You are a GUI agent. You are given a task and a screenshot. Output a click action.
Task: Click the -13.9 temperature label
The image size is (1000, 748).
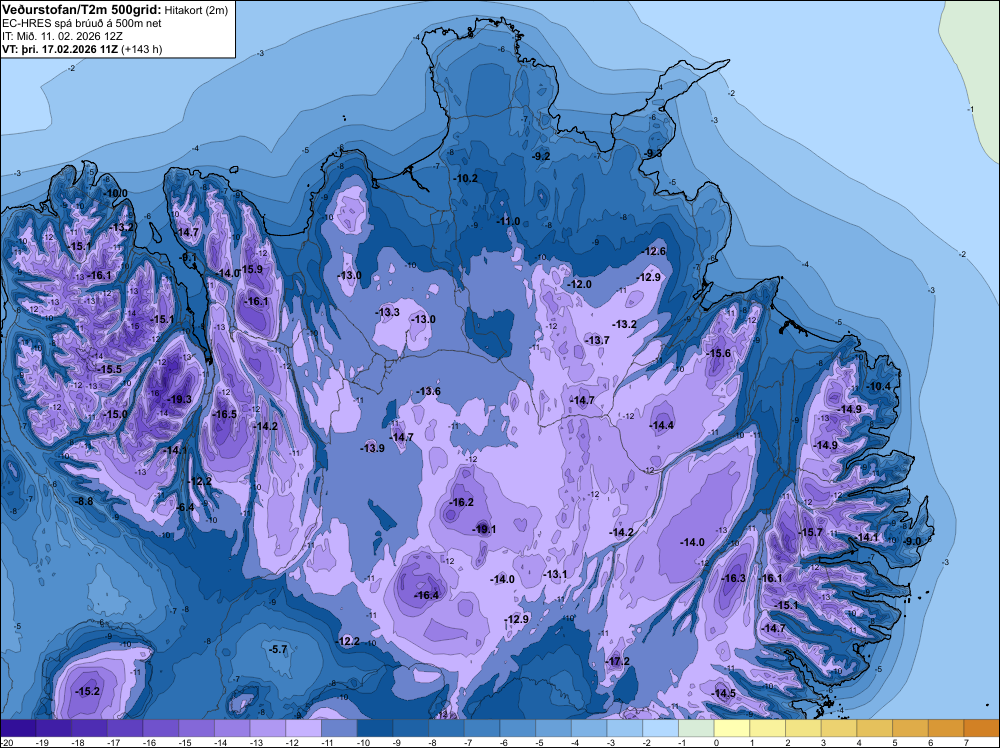point(372,448)
